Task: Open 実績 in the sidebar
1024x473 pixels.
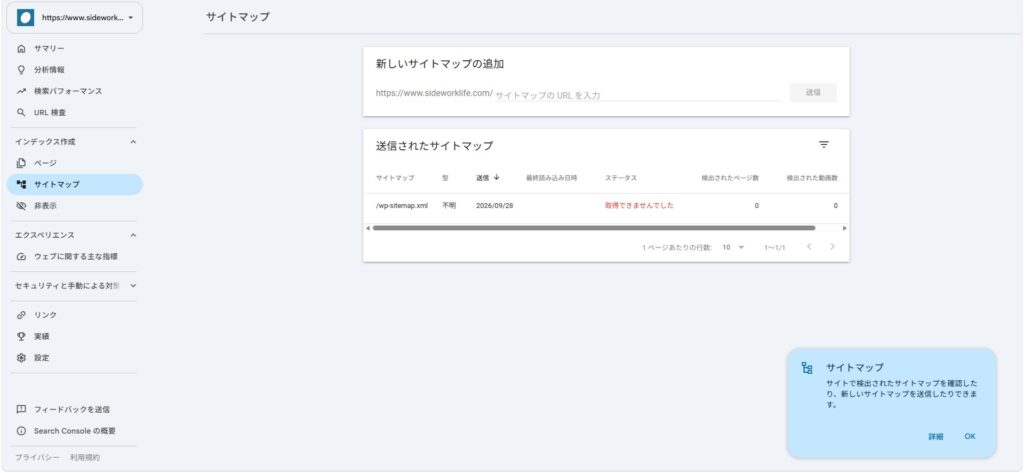Action: [x=74, y=336]
